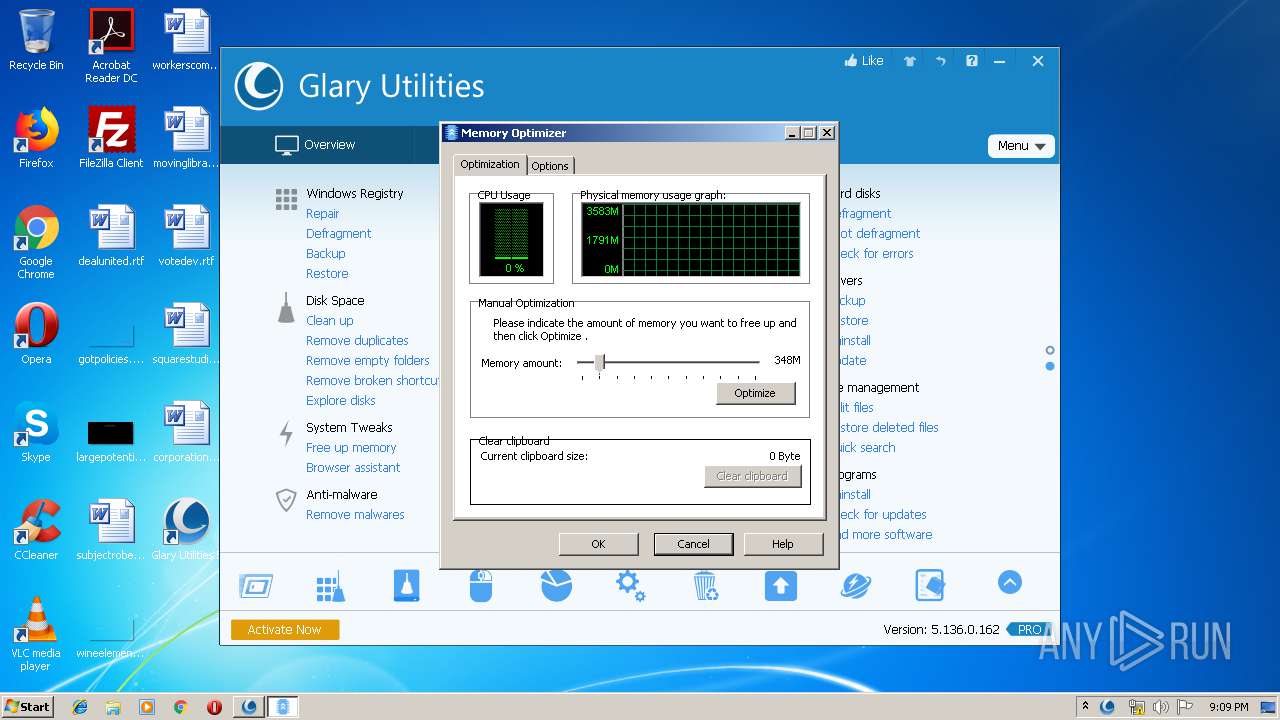
Task: Open Clean up under Disk Space
Action: [329, 320]
